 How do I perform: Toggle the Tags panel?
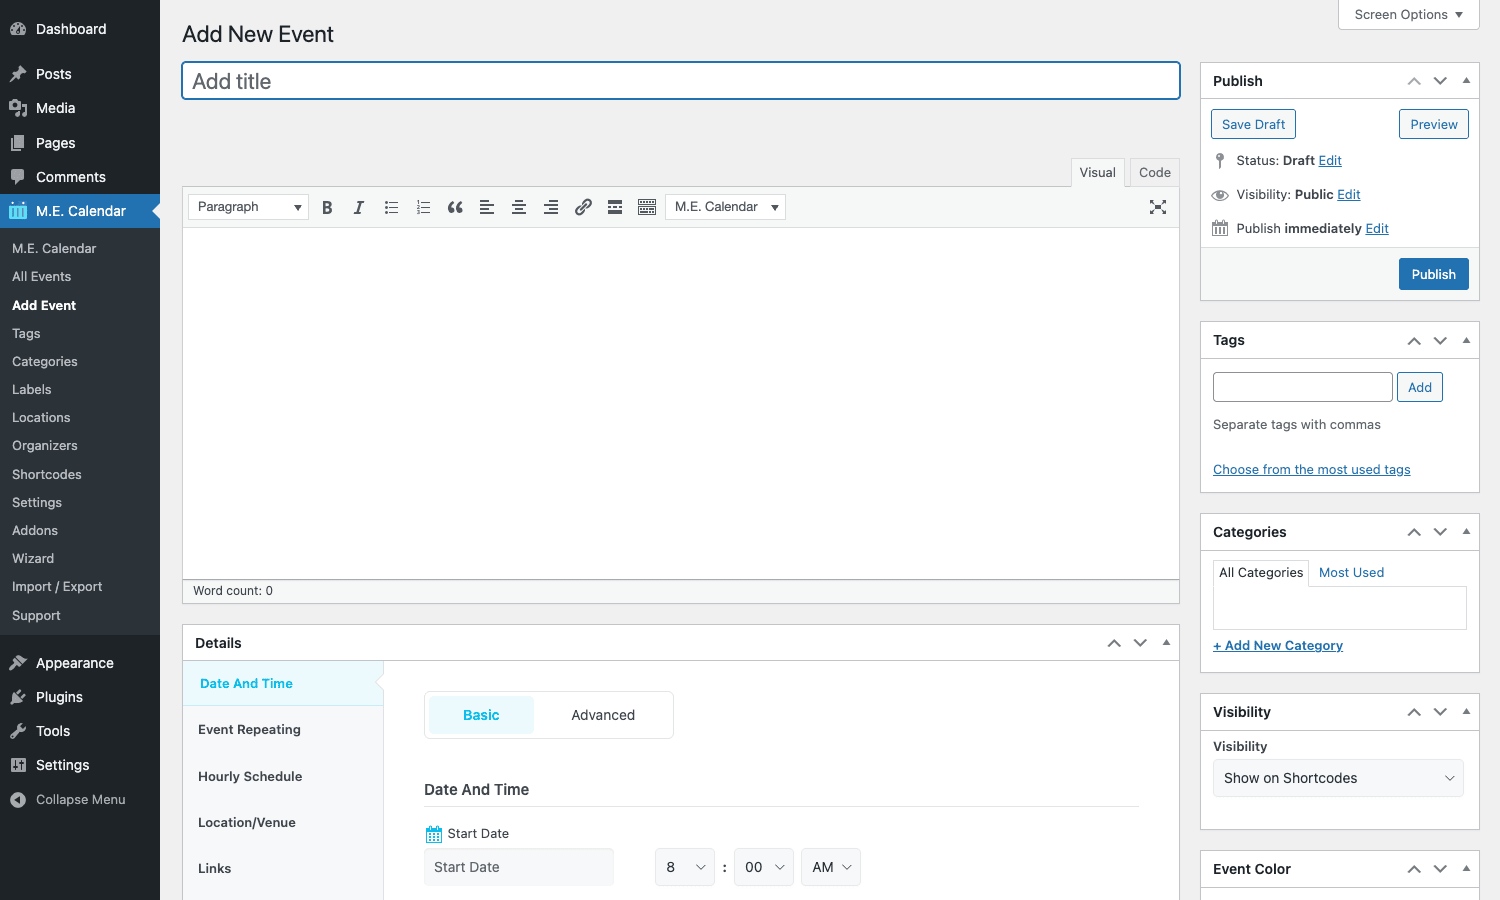[1466, 340]
